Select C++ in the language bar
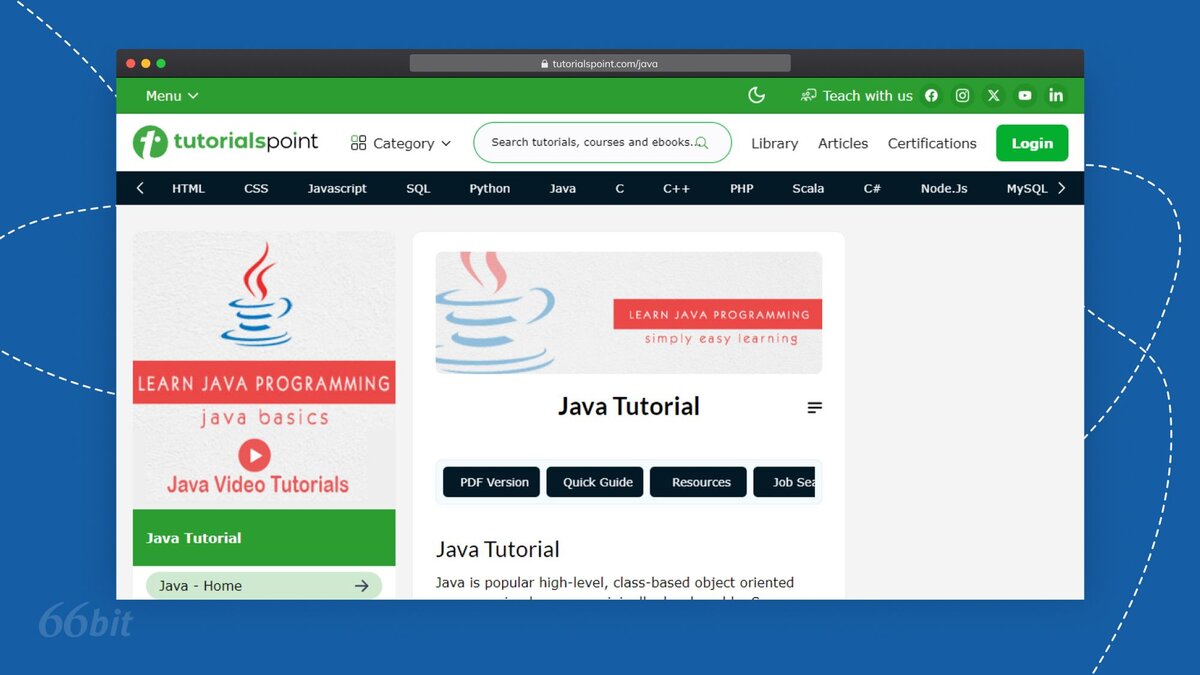 (x=677, y=188)
